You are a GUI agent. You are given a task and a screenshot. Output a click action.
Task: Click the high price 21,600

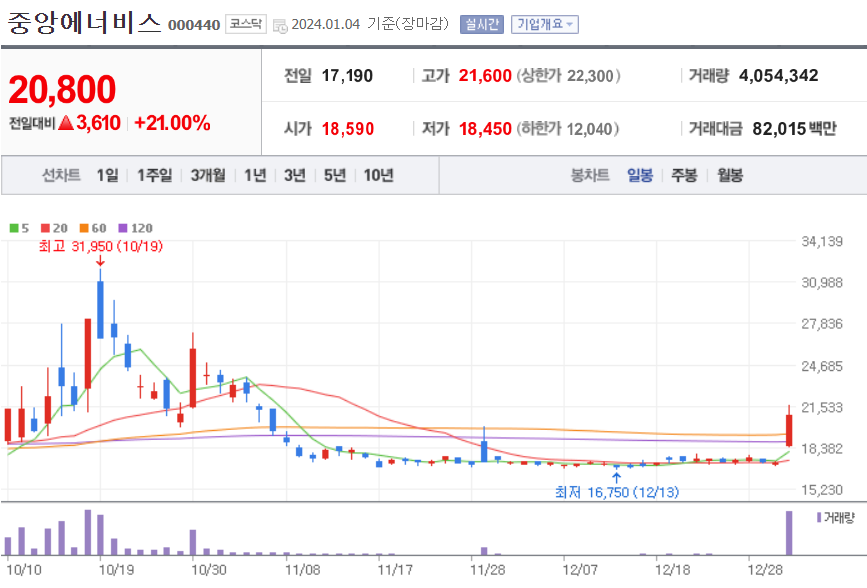pos(485,75)
